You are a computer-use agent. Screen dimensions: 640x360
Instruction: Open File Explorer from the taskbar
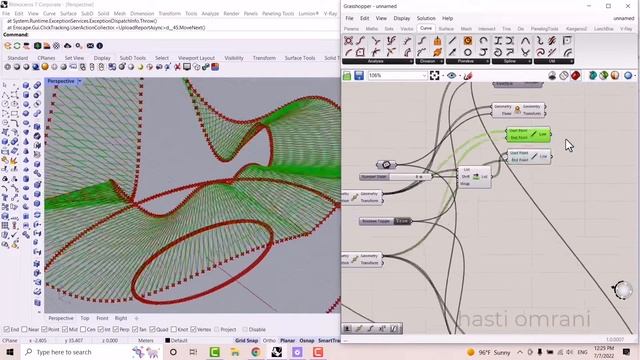pos(235,352)
